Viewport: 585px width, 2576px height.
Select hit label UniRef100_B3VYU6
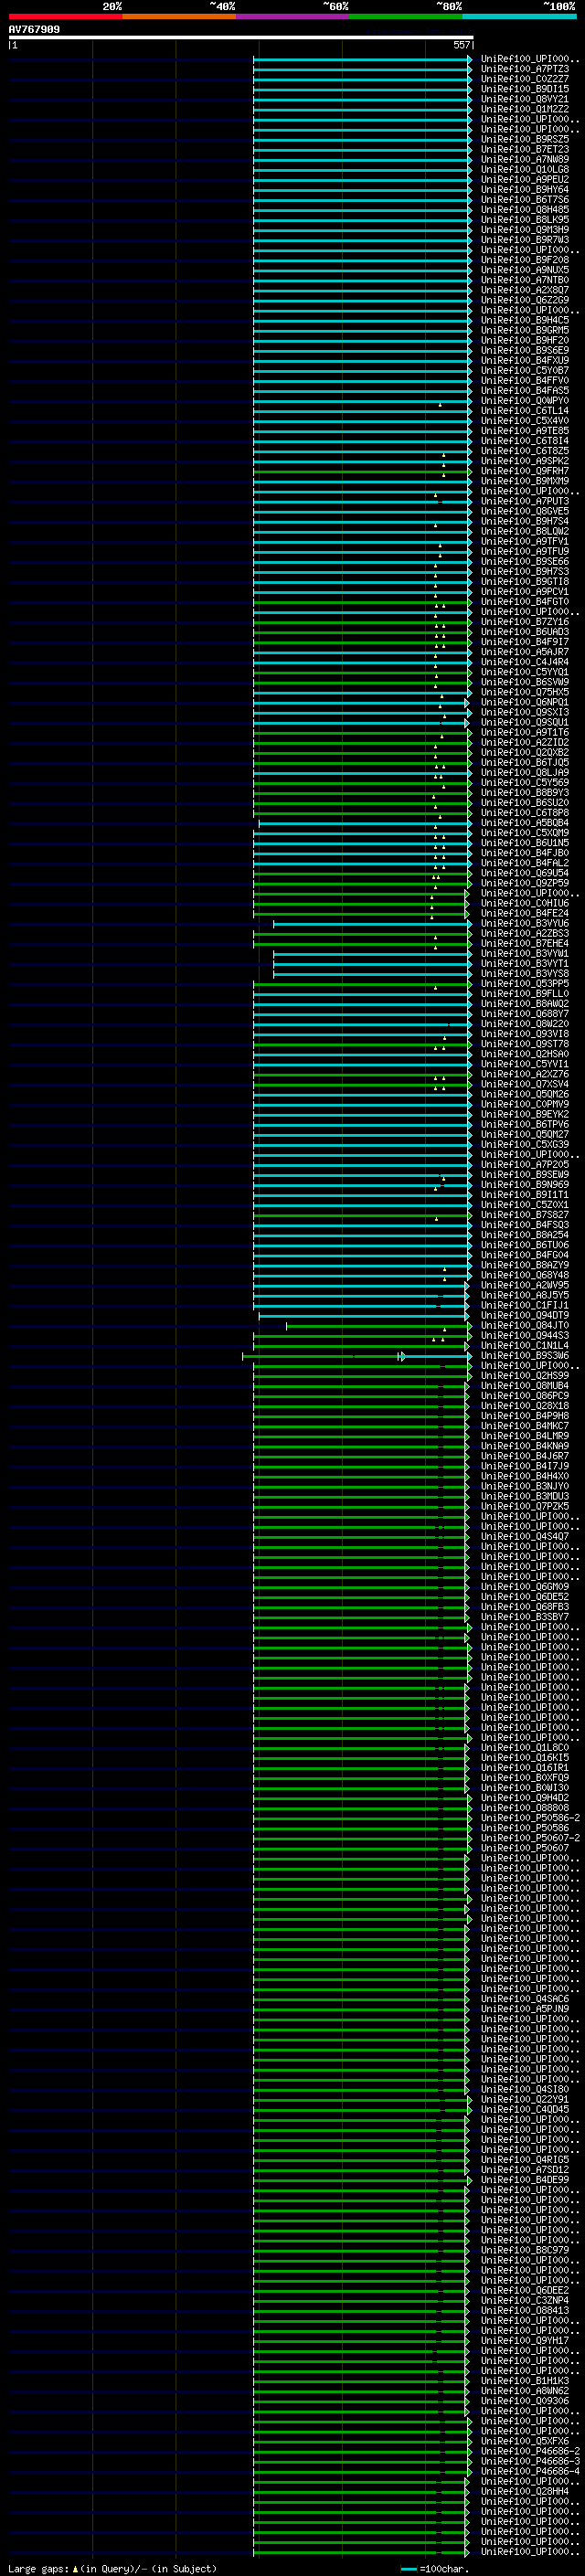pos(524,923)
